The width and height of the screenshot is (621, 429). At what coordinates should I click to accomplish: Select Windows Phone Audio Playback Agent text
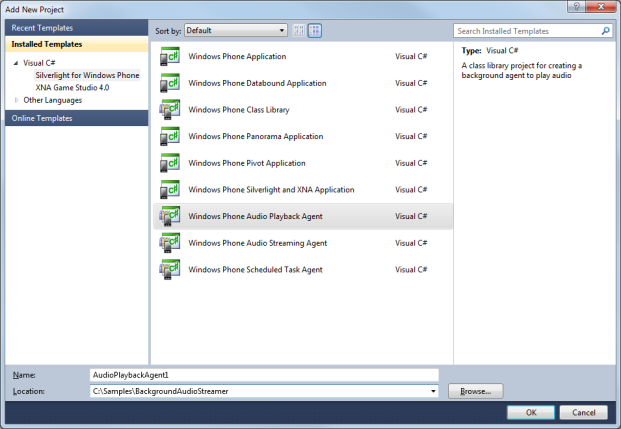pos(255,216)
